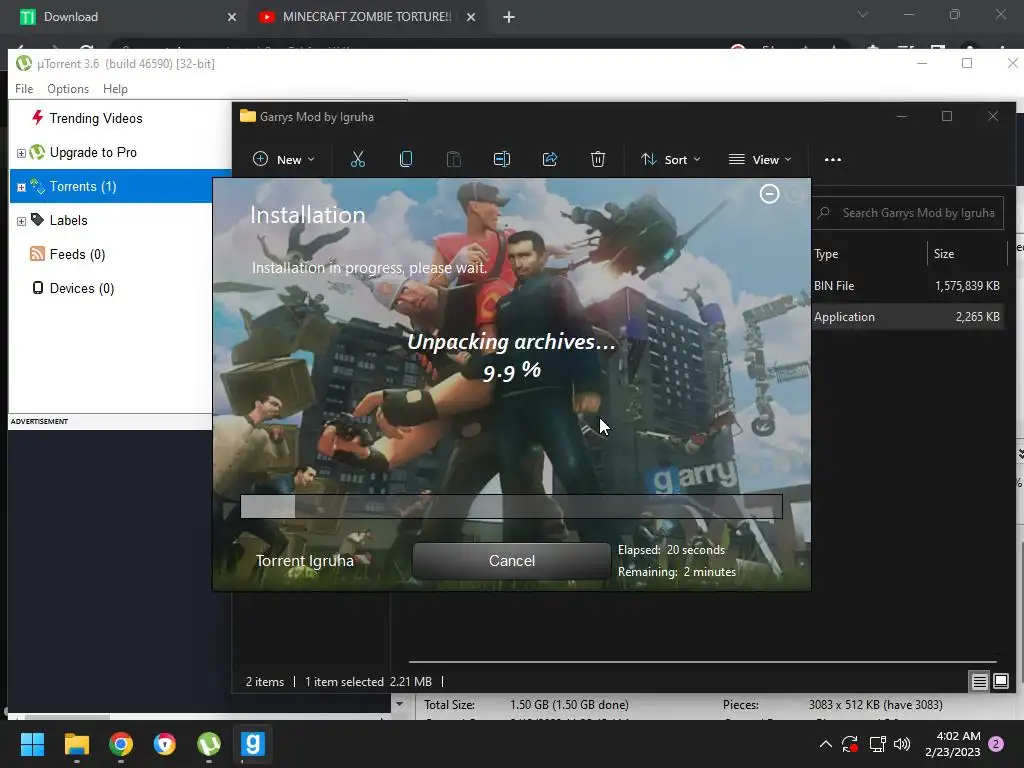Click the volume speaker tray icon
The height and width of the screenshot is (768, 1024).
coord(902,744)
